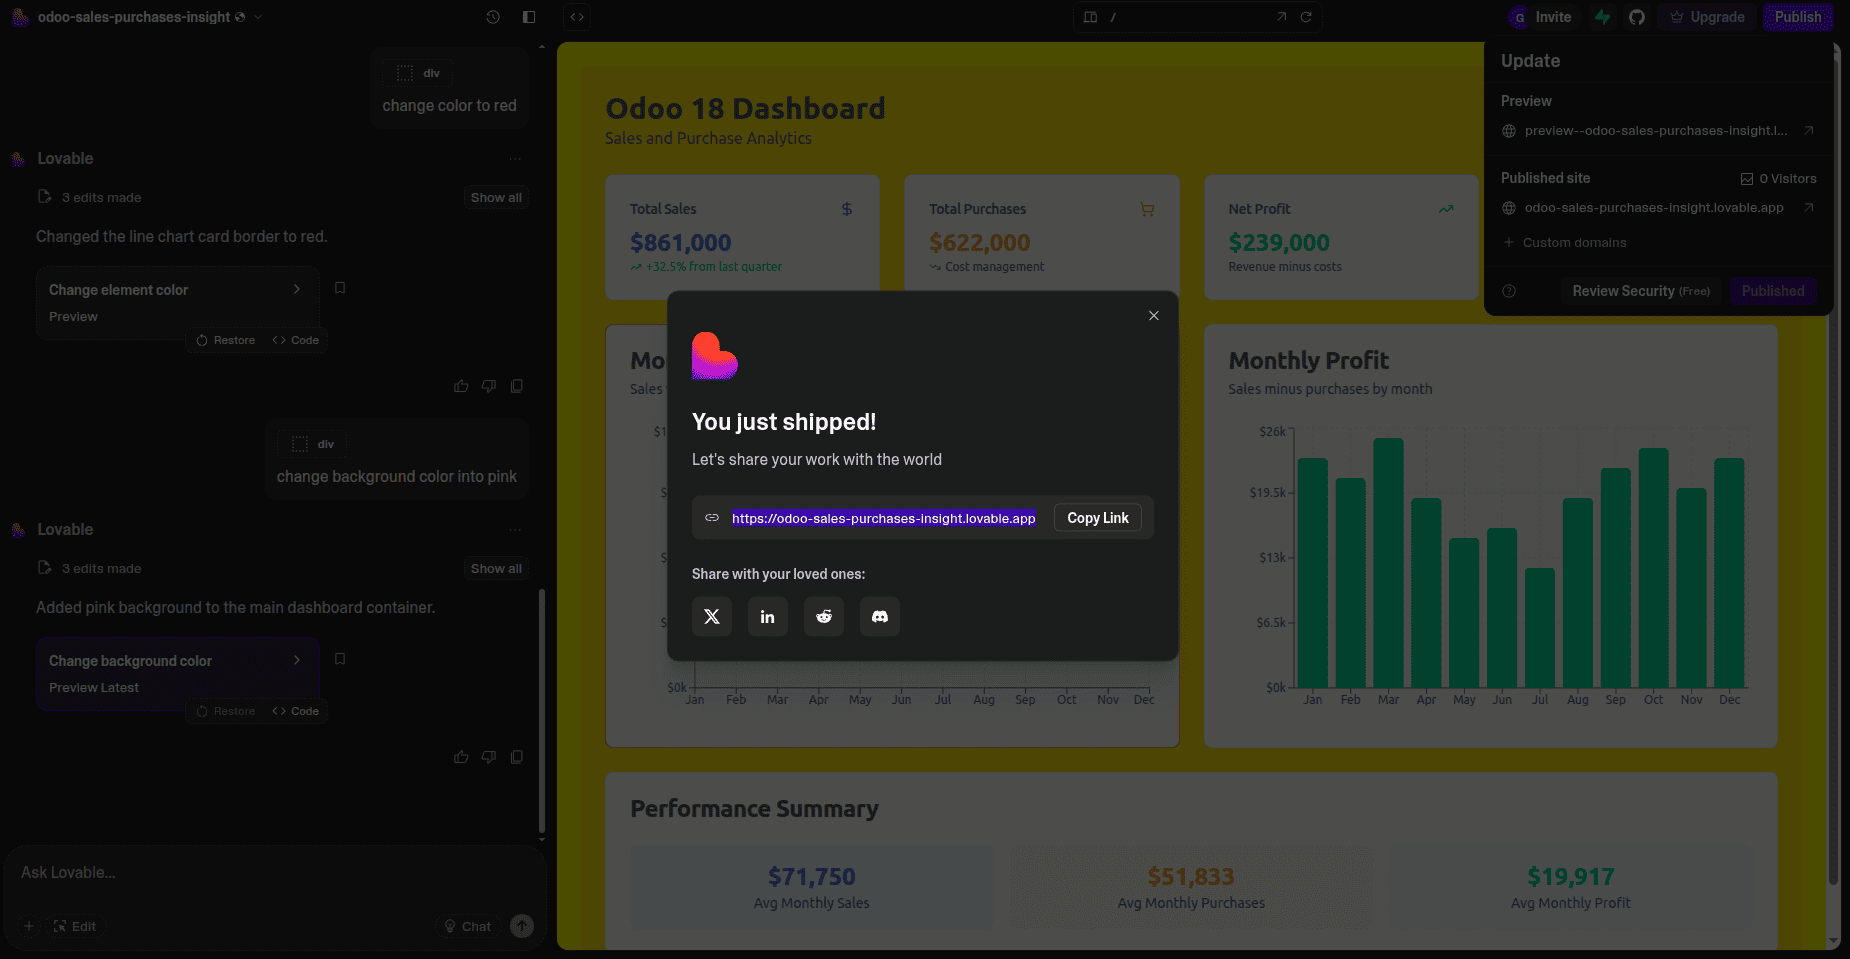Viewport: 1850px width, 959px height.
Task: Click the Published status button
Action: [1773, 291]
